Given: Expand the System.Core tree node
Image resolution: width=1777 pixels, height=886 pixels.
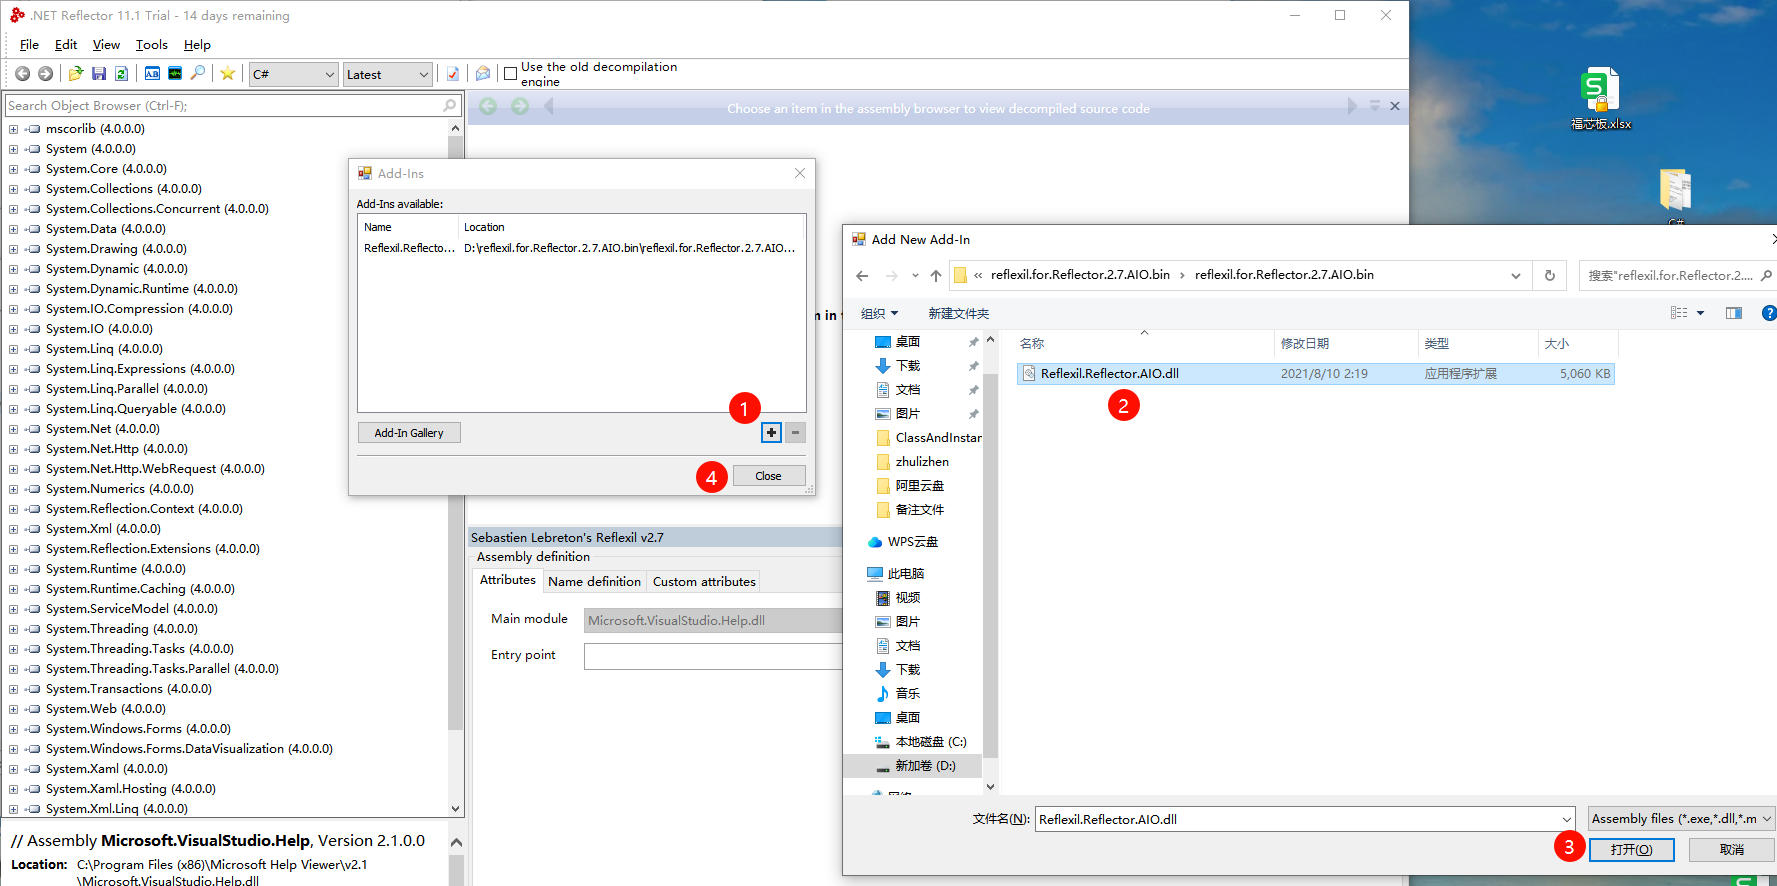Looking at the screenshot, I should (x=13, y=169).
